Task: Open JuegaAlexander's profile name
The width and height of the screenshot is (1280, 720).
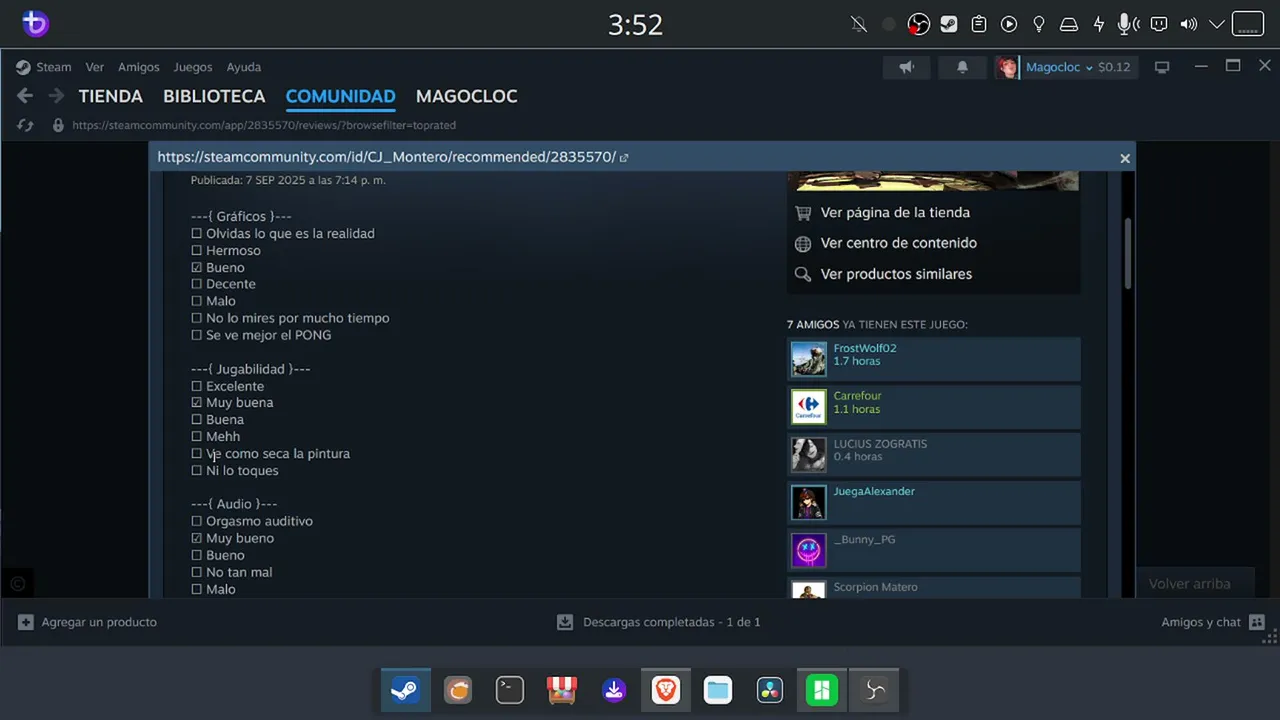Action: (x=874, y=491)
